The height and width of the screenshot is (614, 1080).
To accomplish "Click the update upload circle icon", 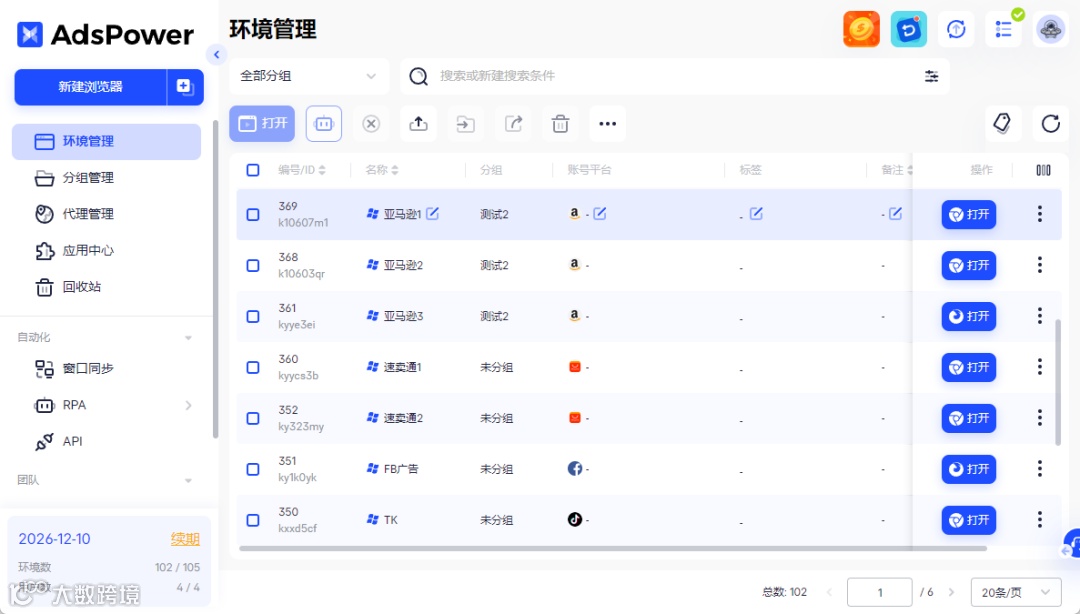I will (x=956, y=30).
